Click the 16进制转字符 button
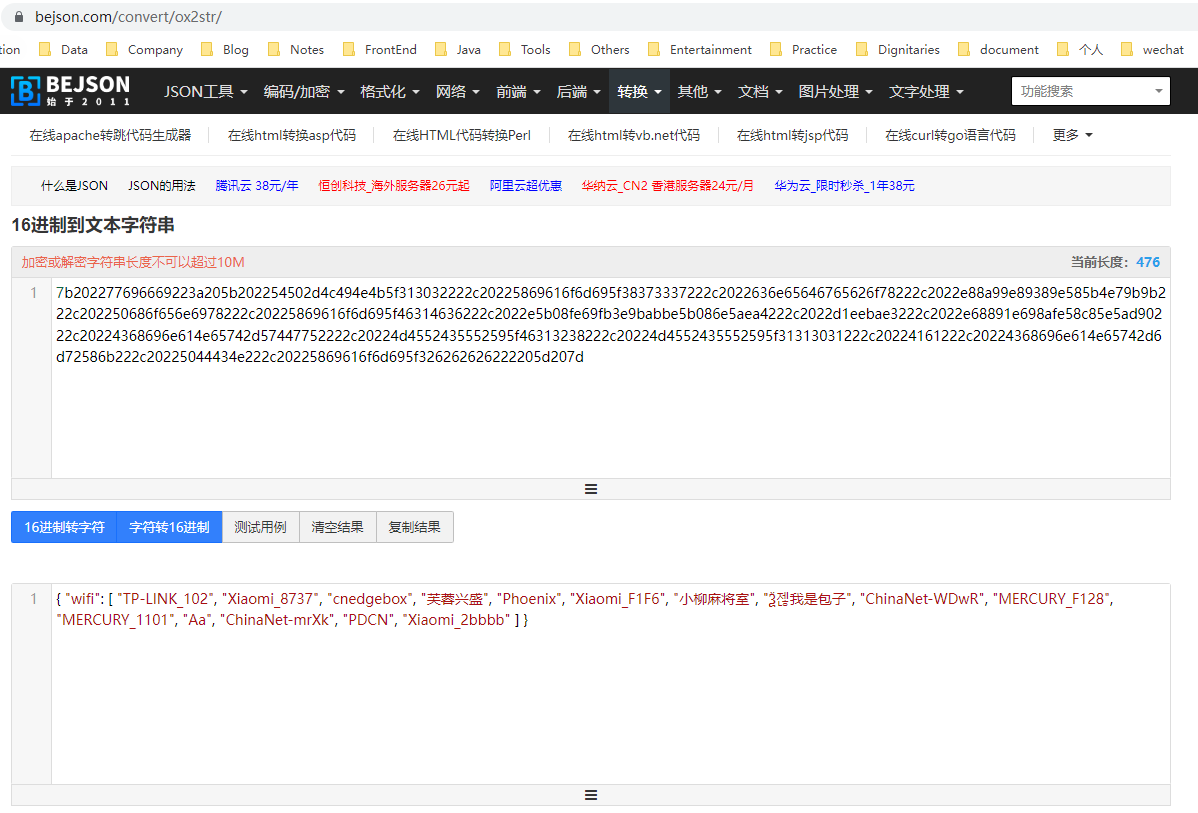The height and width of the screenshot is (813, 1198). point(62,527)
